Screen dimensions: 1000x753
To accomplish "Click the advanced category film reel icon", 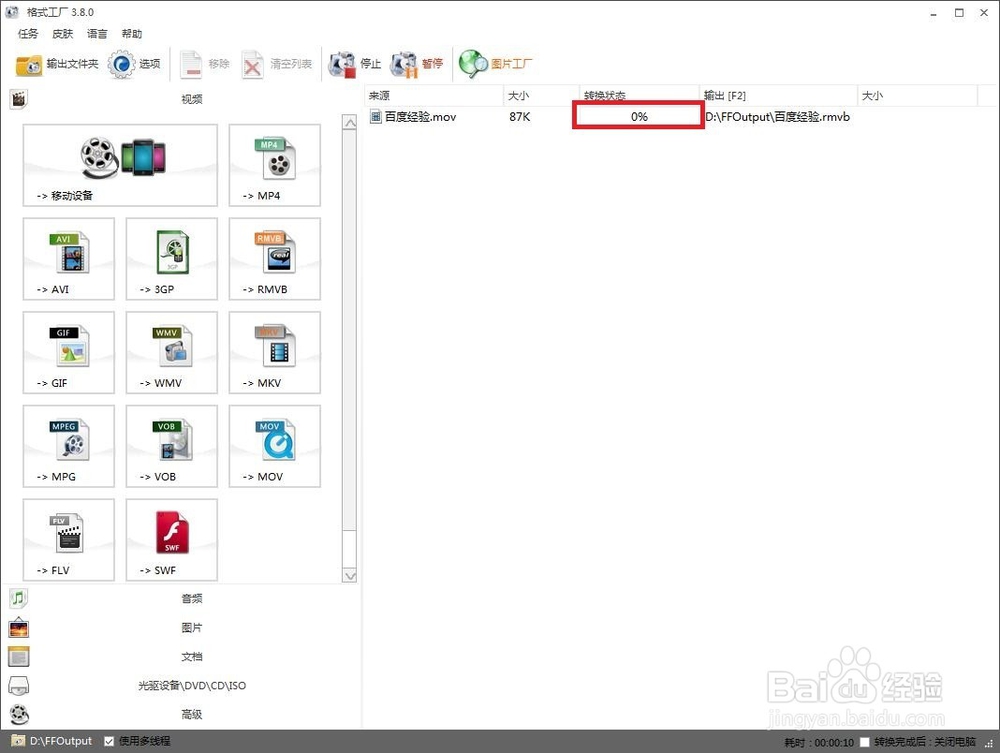I will 20,714.
